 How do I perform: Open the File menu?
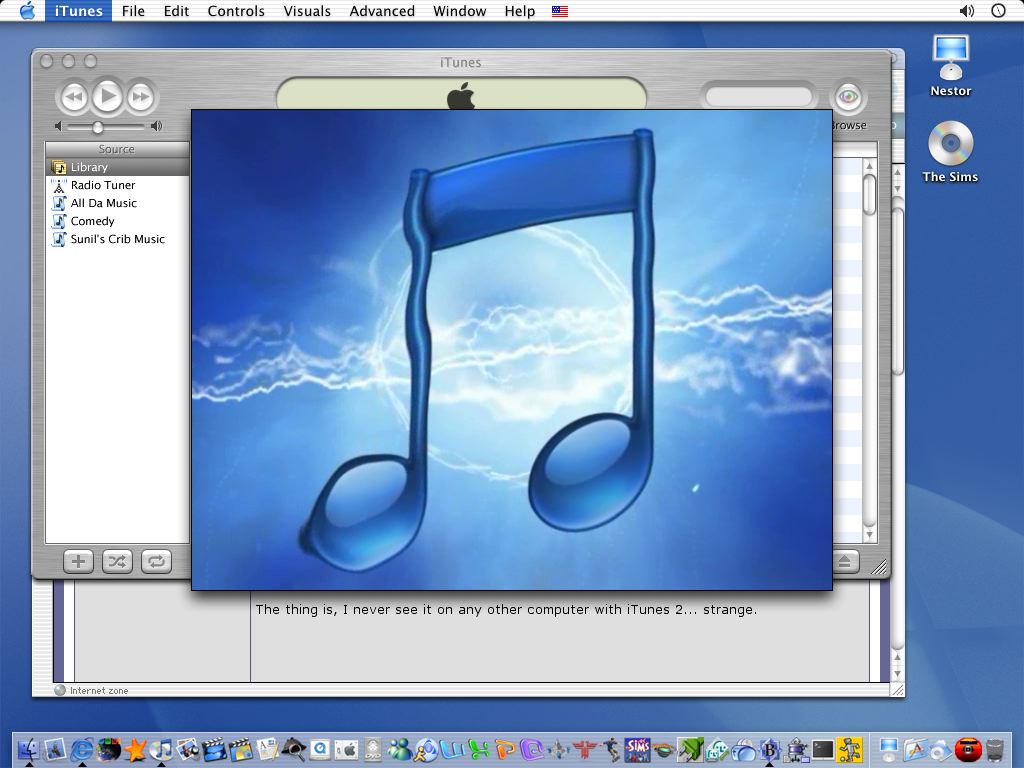[x=133, y=11]
